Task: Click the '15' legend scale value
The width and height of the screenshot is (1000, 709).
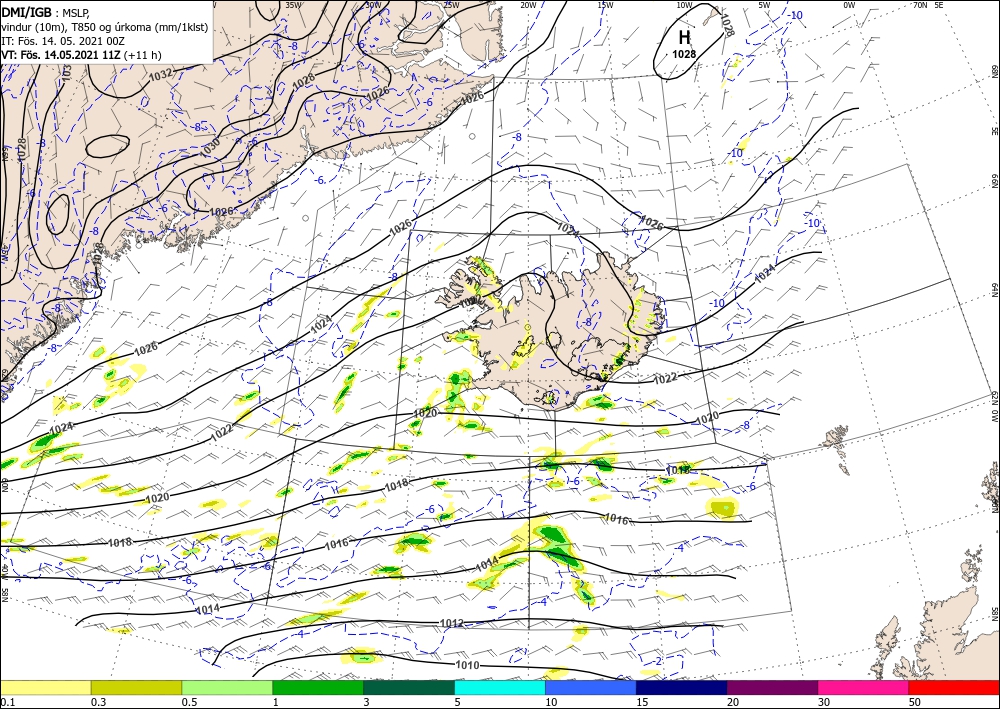Action: 642,702
